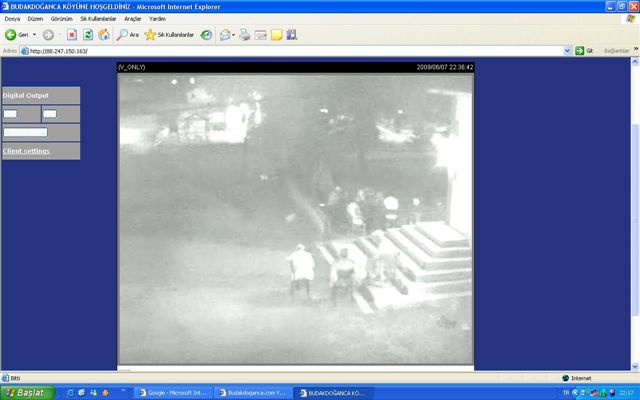Image resolution: width=640 pixels, height=400 pixels.
Task: Click the Back (Geri) navigation button
Action: tap(16, 34)
